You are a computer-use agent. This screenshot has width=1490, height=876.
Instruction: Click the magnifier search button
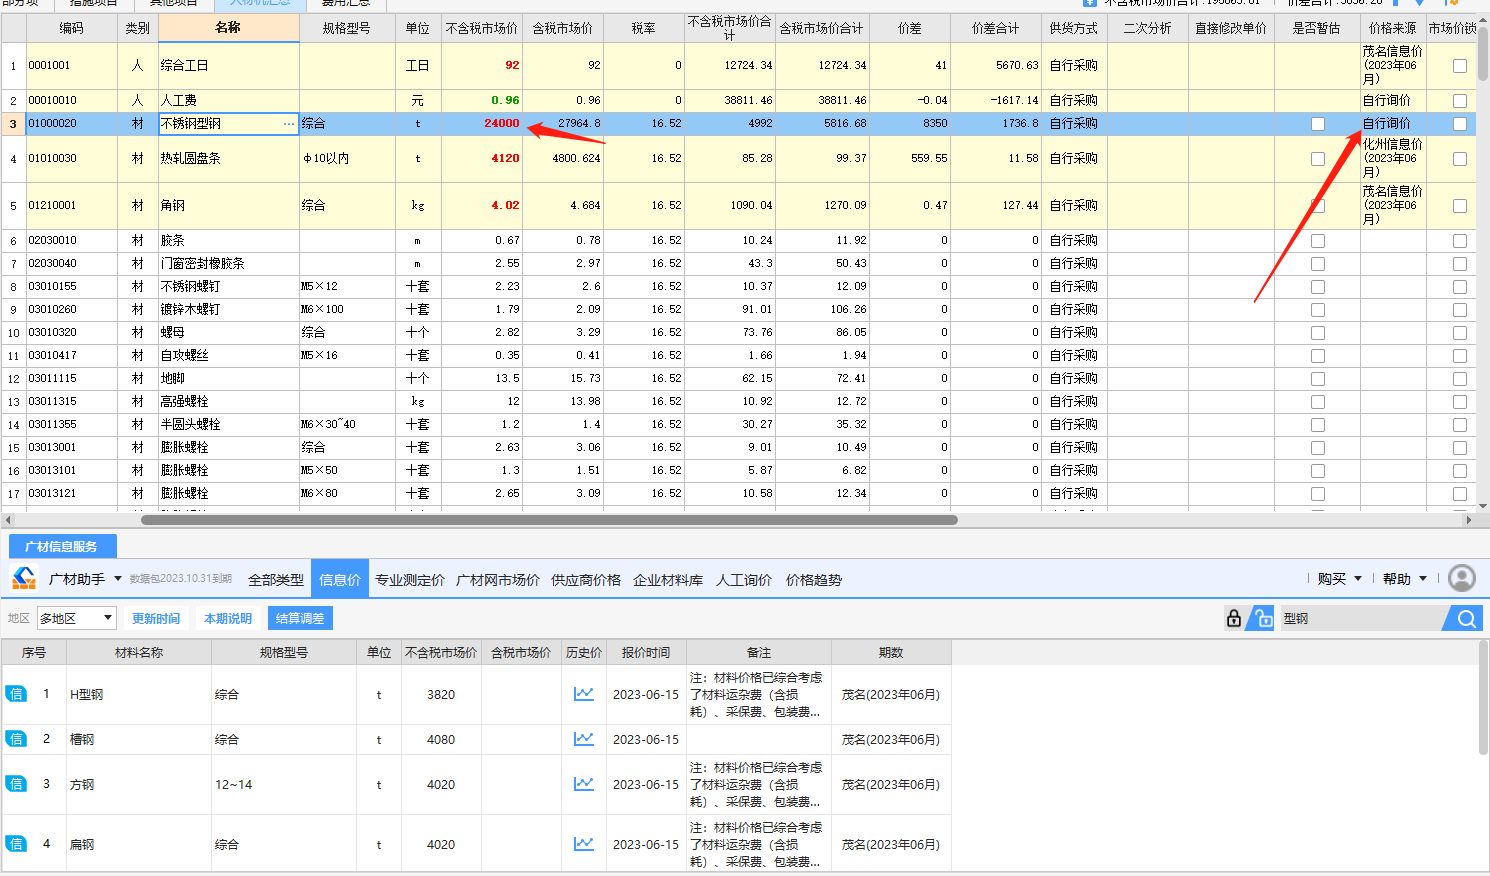coord(1466,618)
